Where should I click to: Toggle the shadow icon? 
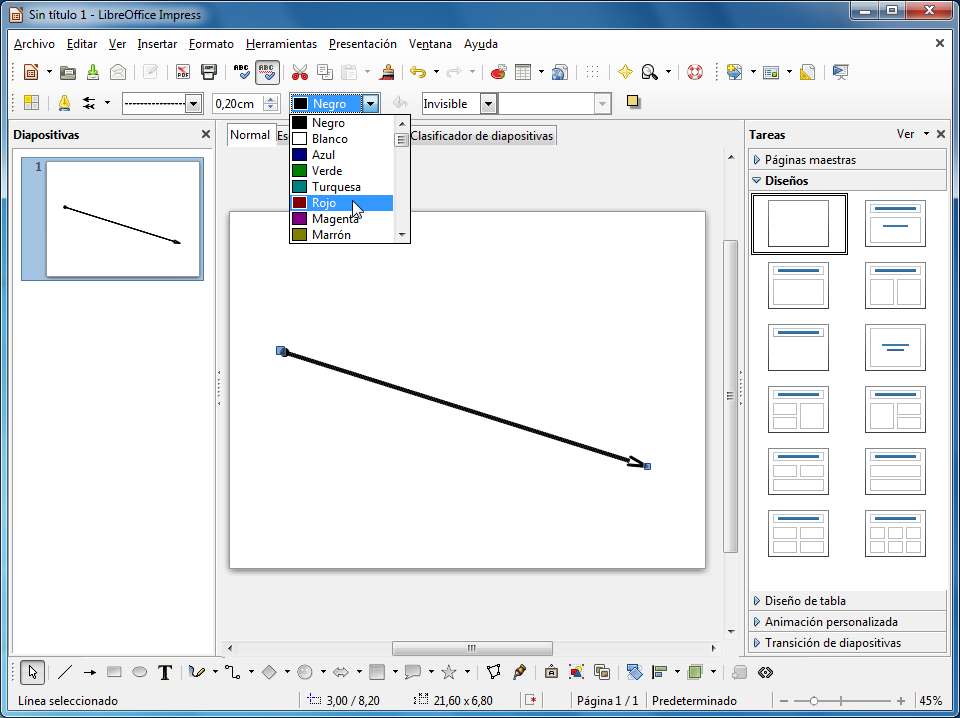coord(634,102)
